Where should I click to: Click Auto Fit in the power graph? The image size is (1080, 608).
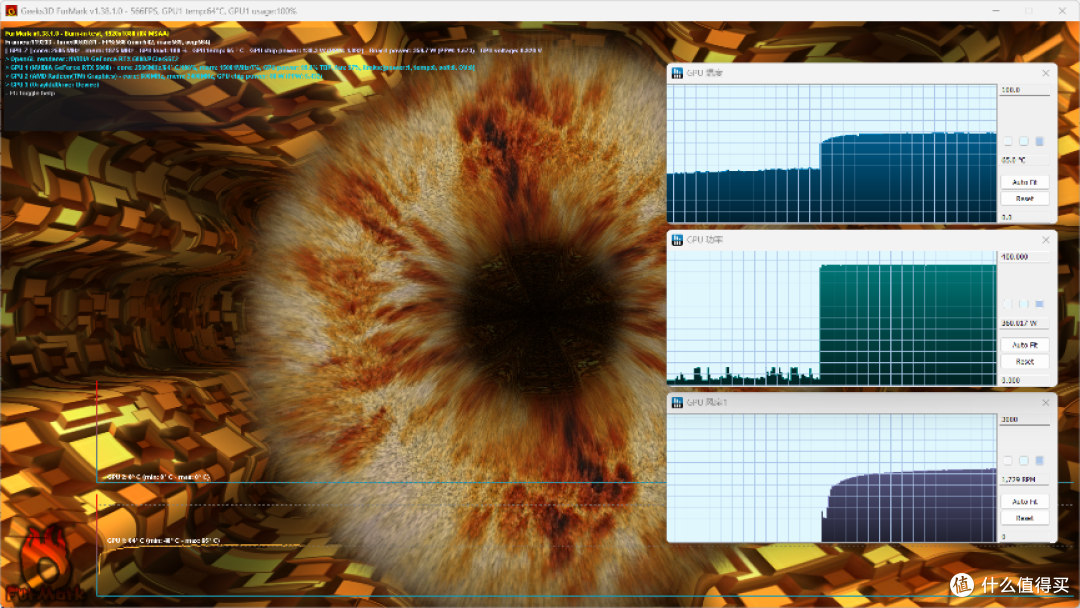click(x=1025, y=344)
